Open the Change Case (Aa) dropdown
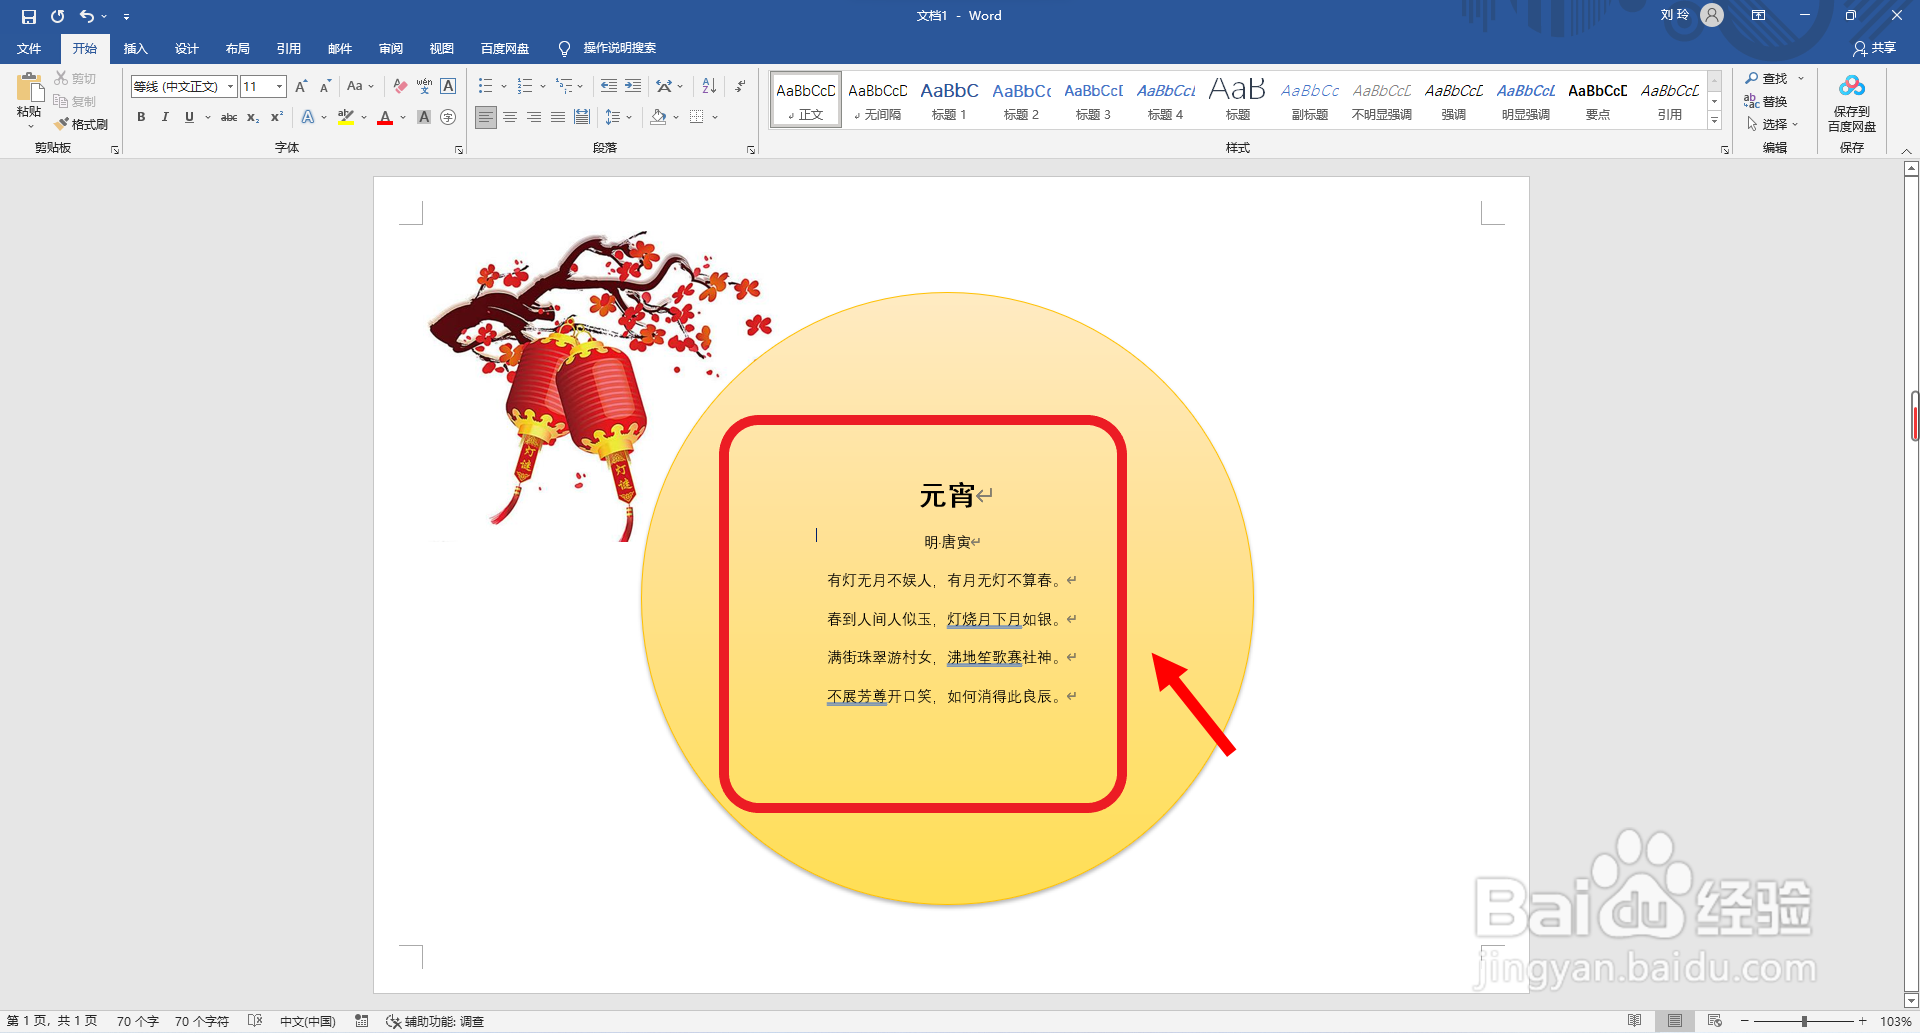Viewport: 1920px width, 1033px height. click(x=359, y=86)
